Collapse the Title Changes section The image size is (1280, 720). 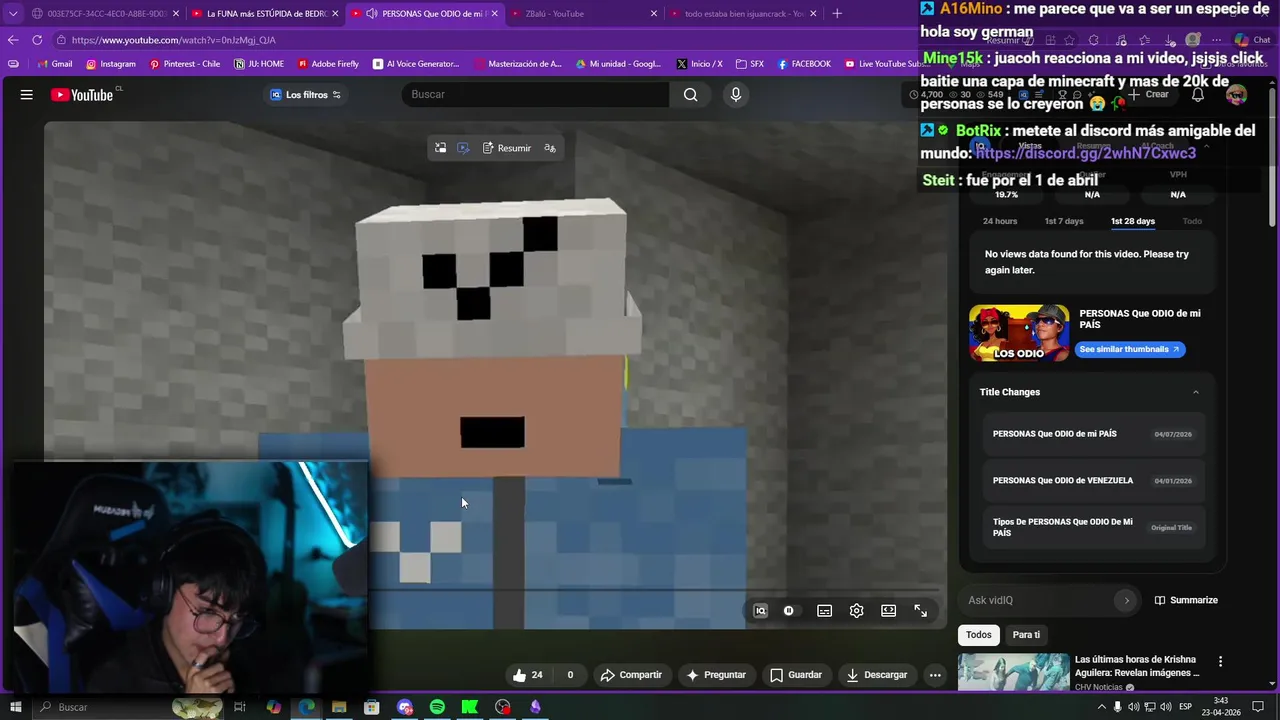tap(1196, 392)
